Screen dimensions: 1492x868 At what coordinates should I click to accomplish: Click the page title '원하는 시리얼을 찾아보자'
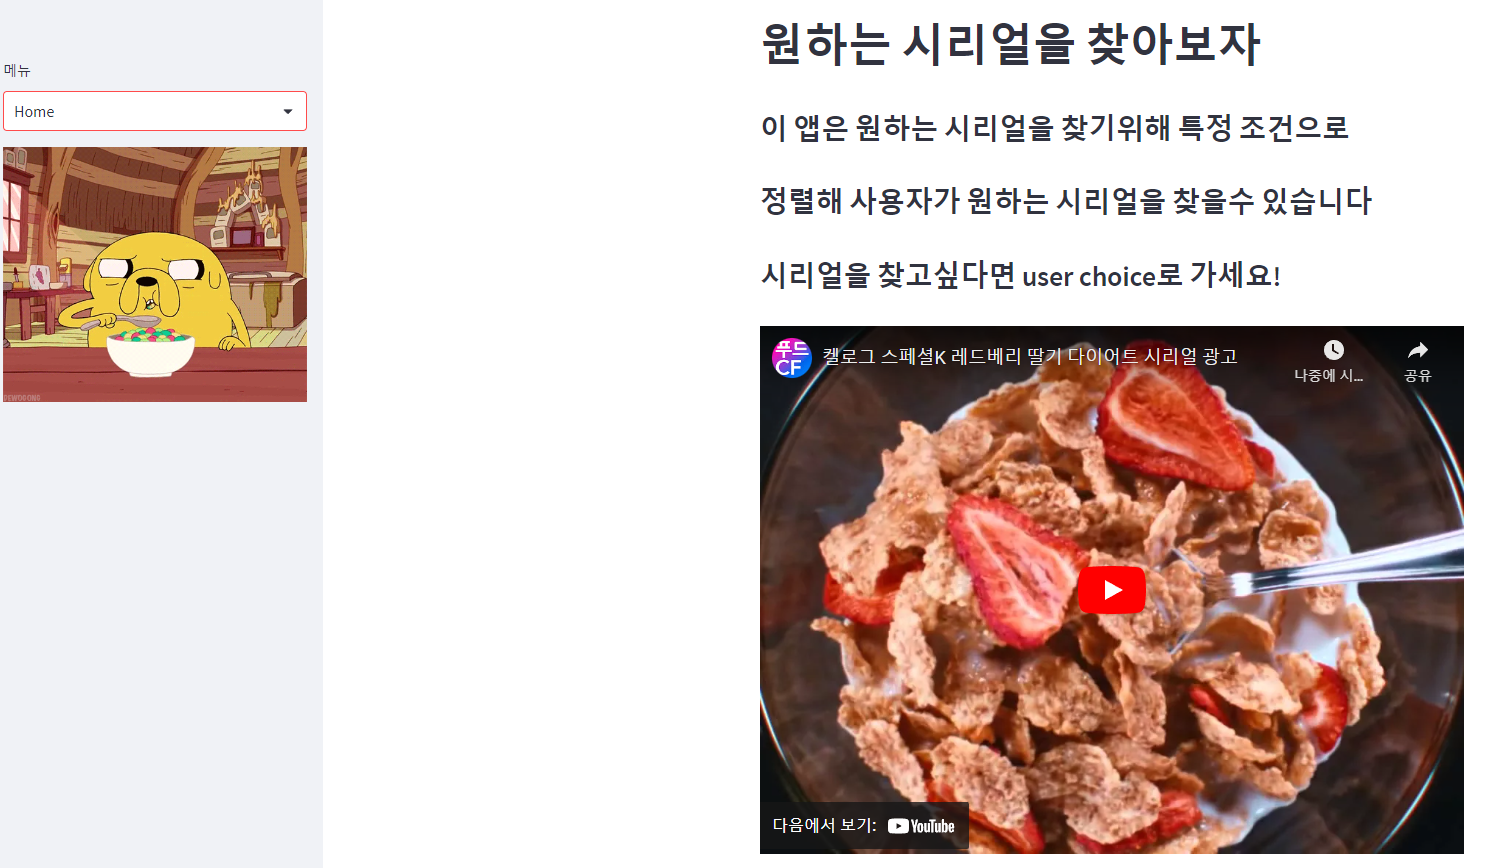coord(1010,44)
